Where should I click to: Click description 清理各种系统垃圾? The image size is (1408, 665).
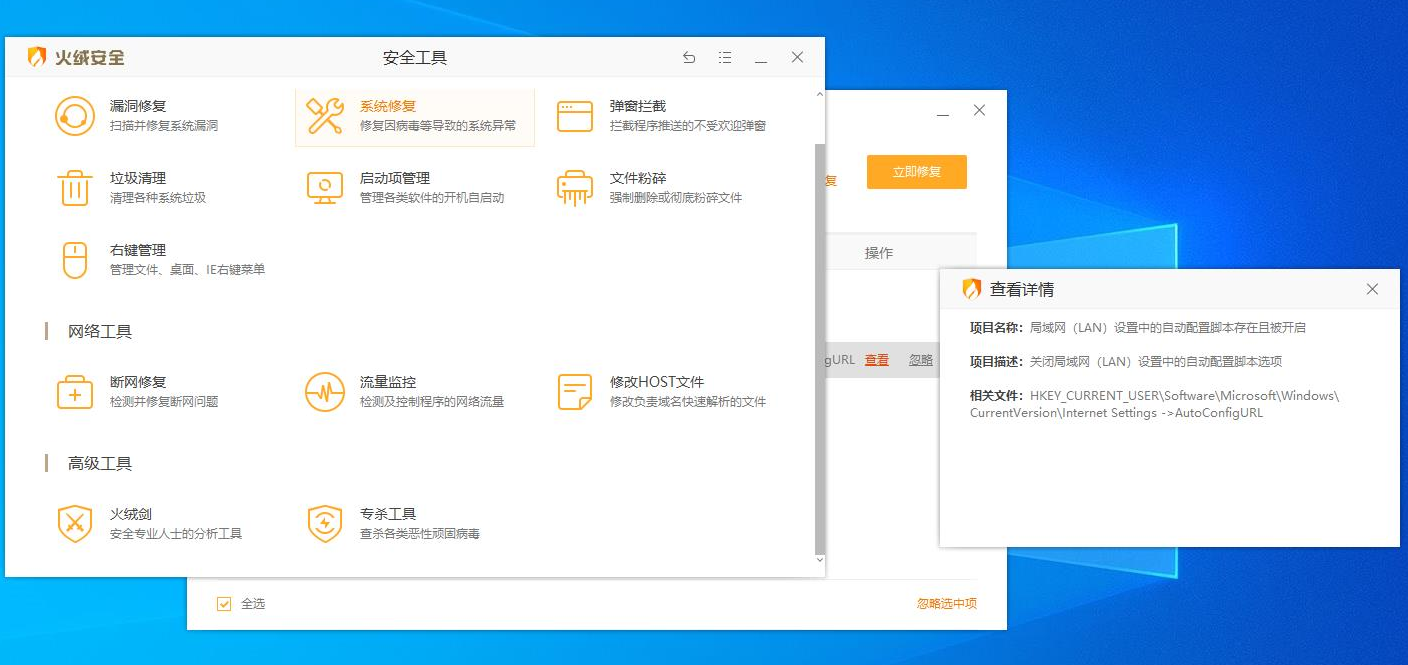(158, 198)
